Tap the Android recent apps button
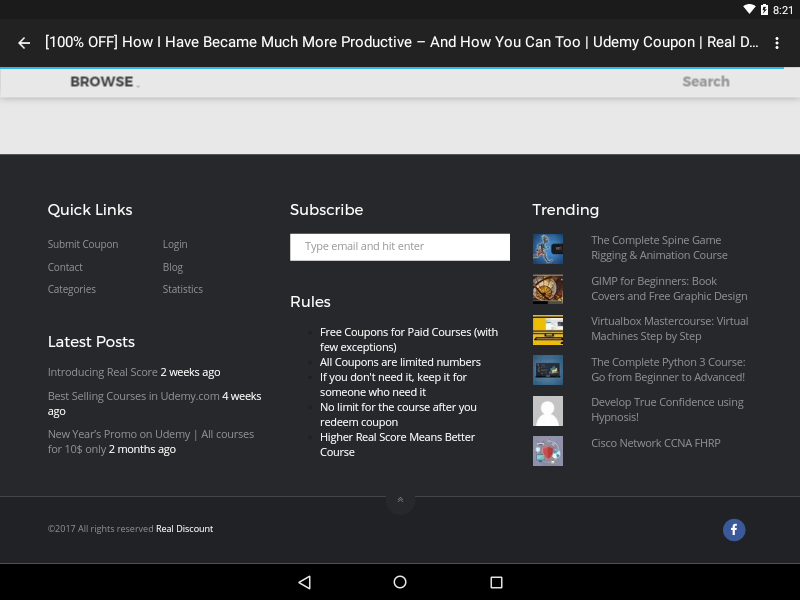800x600 pixels. [x=496, y=582]
